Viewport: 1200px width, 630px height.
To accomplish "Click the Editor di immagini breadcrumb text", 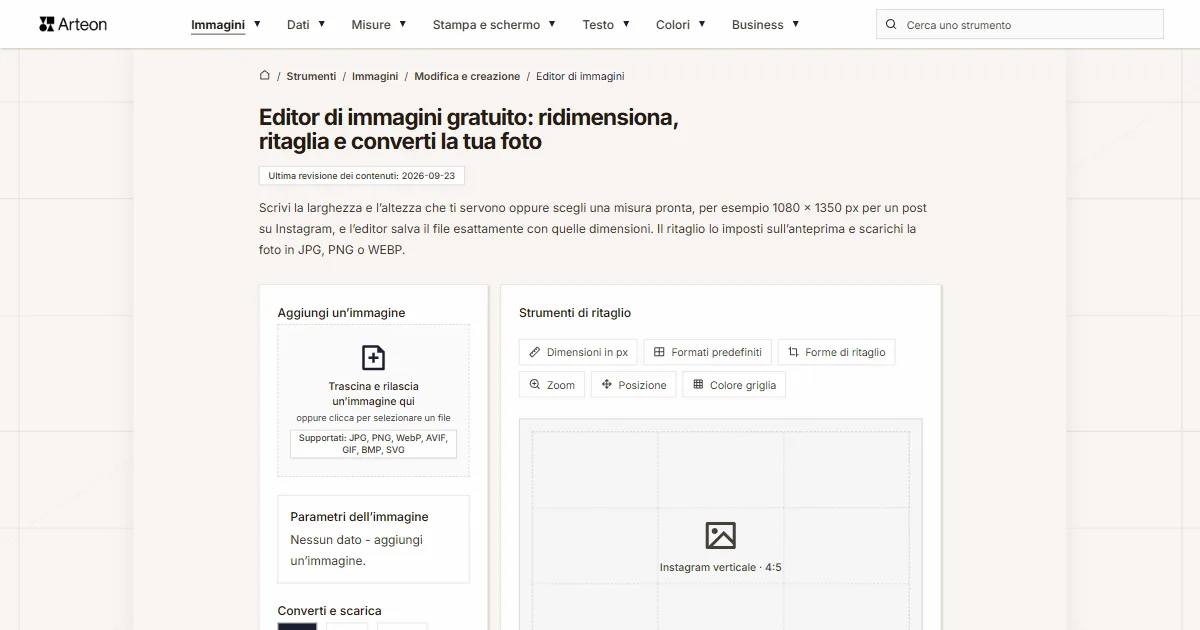I will 580,76.
